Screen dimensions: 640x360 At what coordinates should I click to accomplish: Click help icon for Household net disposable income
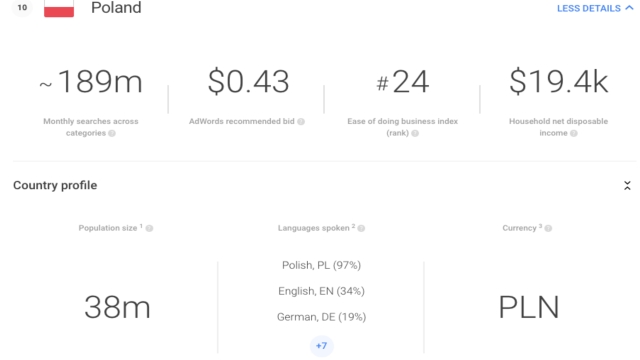coord(573,133)
